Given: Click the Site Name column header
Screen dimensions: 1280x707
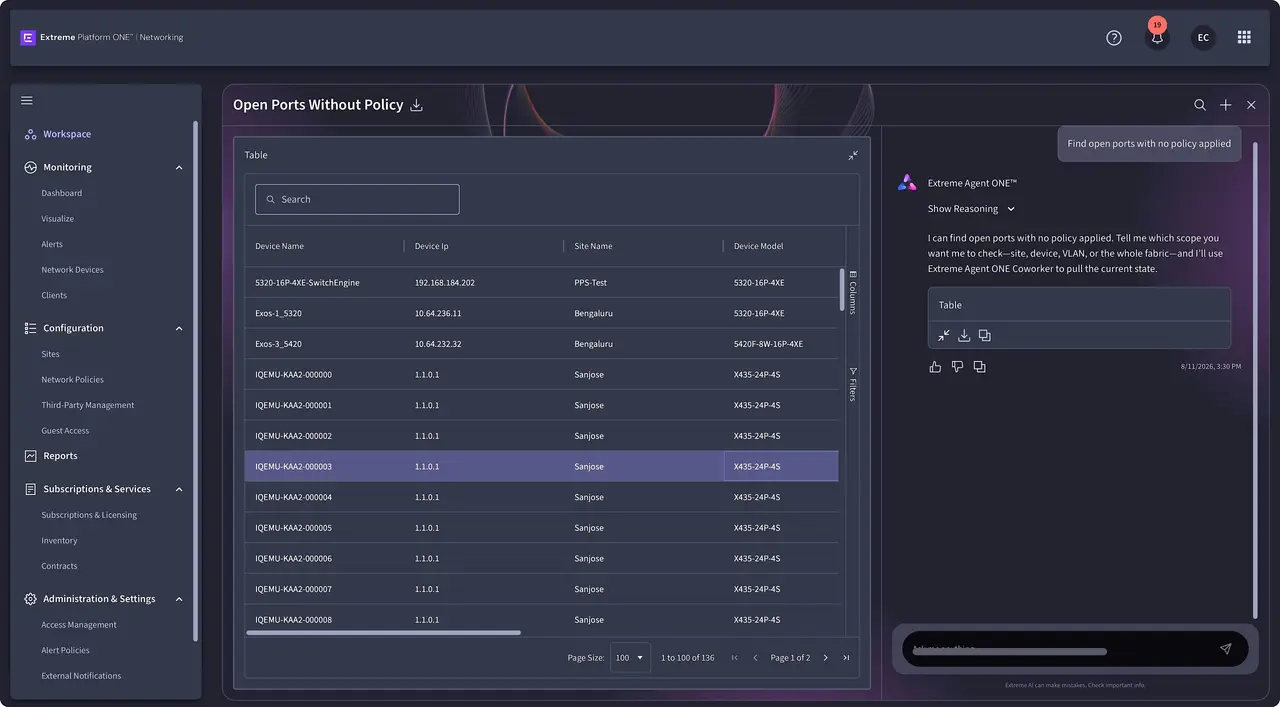Looking at the screenshot, I should coord(593,246).
